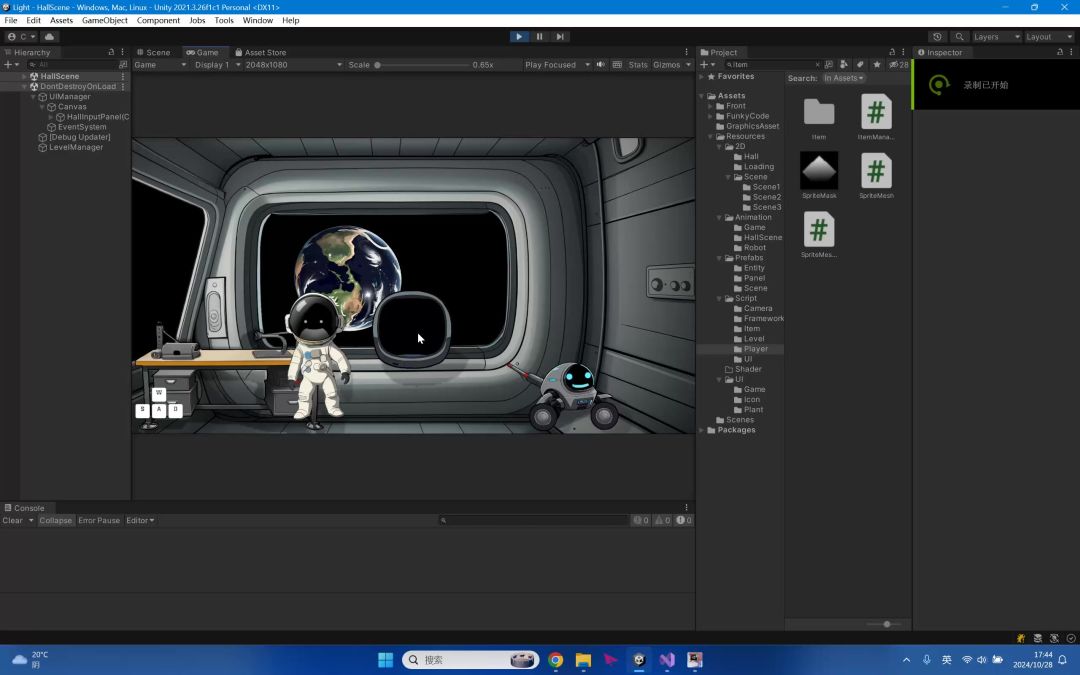Viewport: 1080px width, 675px height.
Task: Open the Layers dropdown
Action: pos(996,37)
